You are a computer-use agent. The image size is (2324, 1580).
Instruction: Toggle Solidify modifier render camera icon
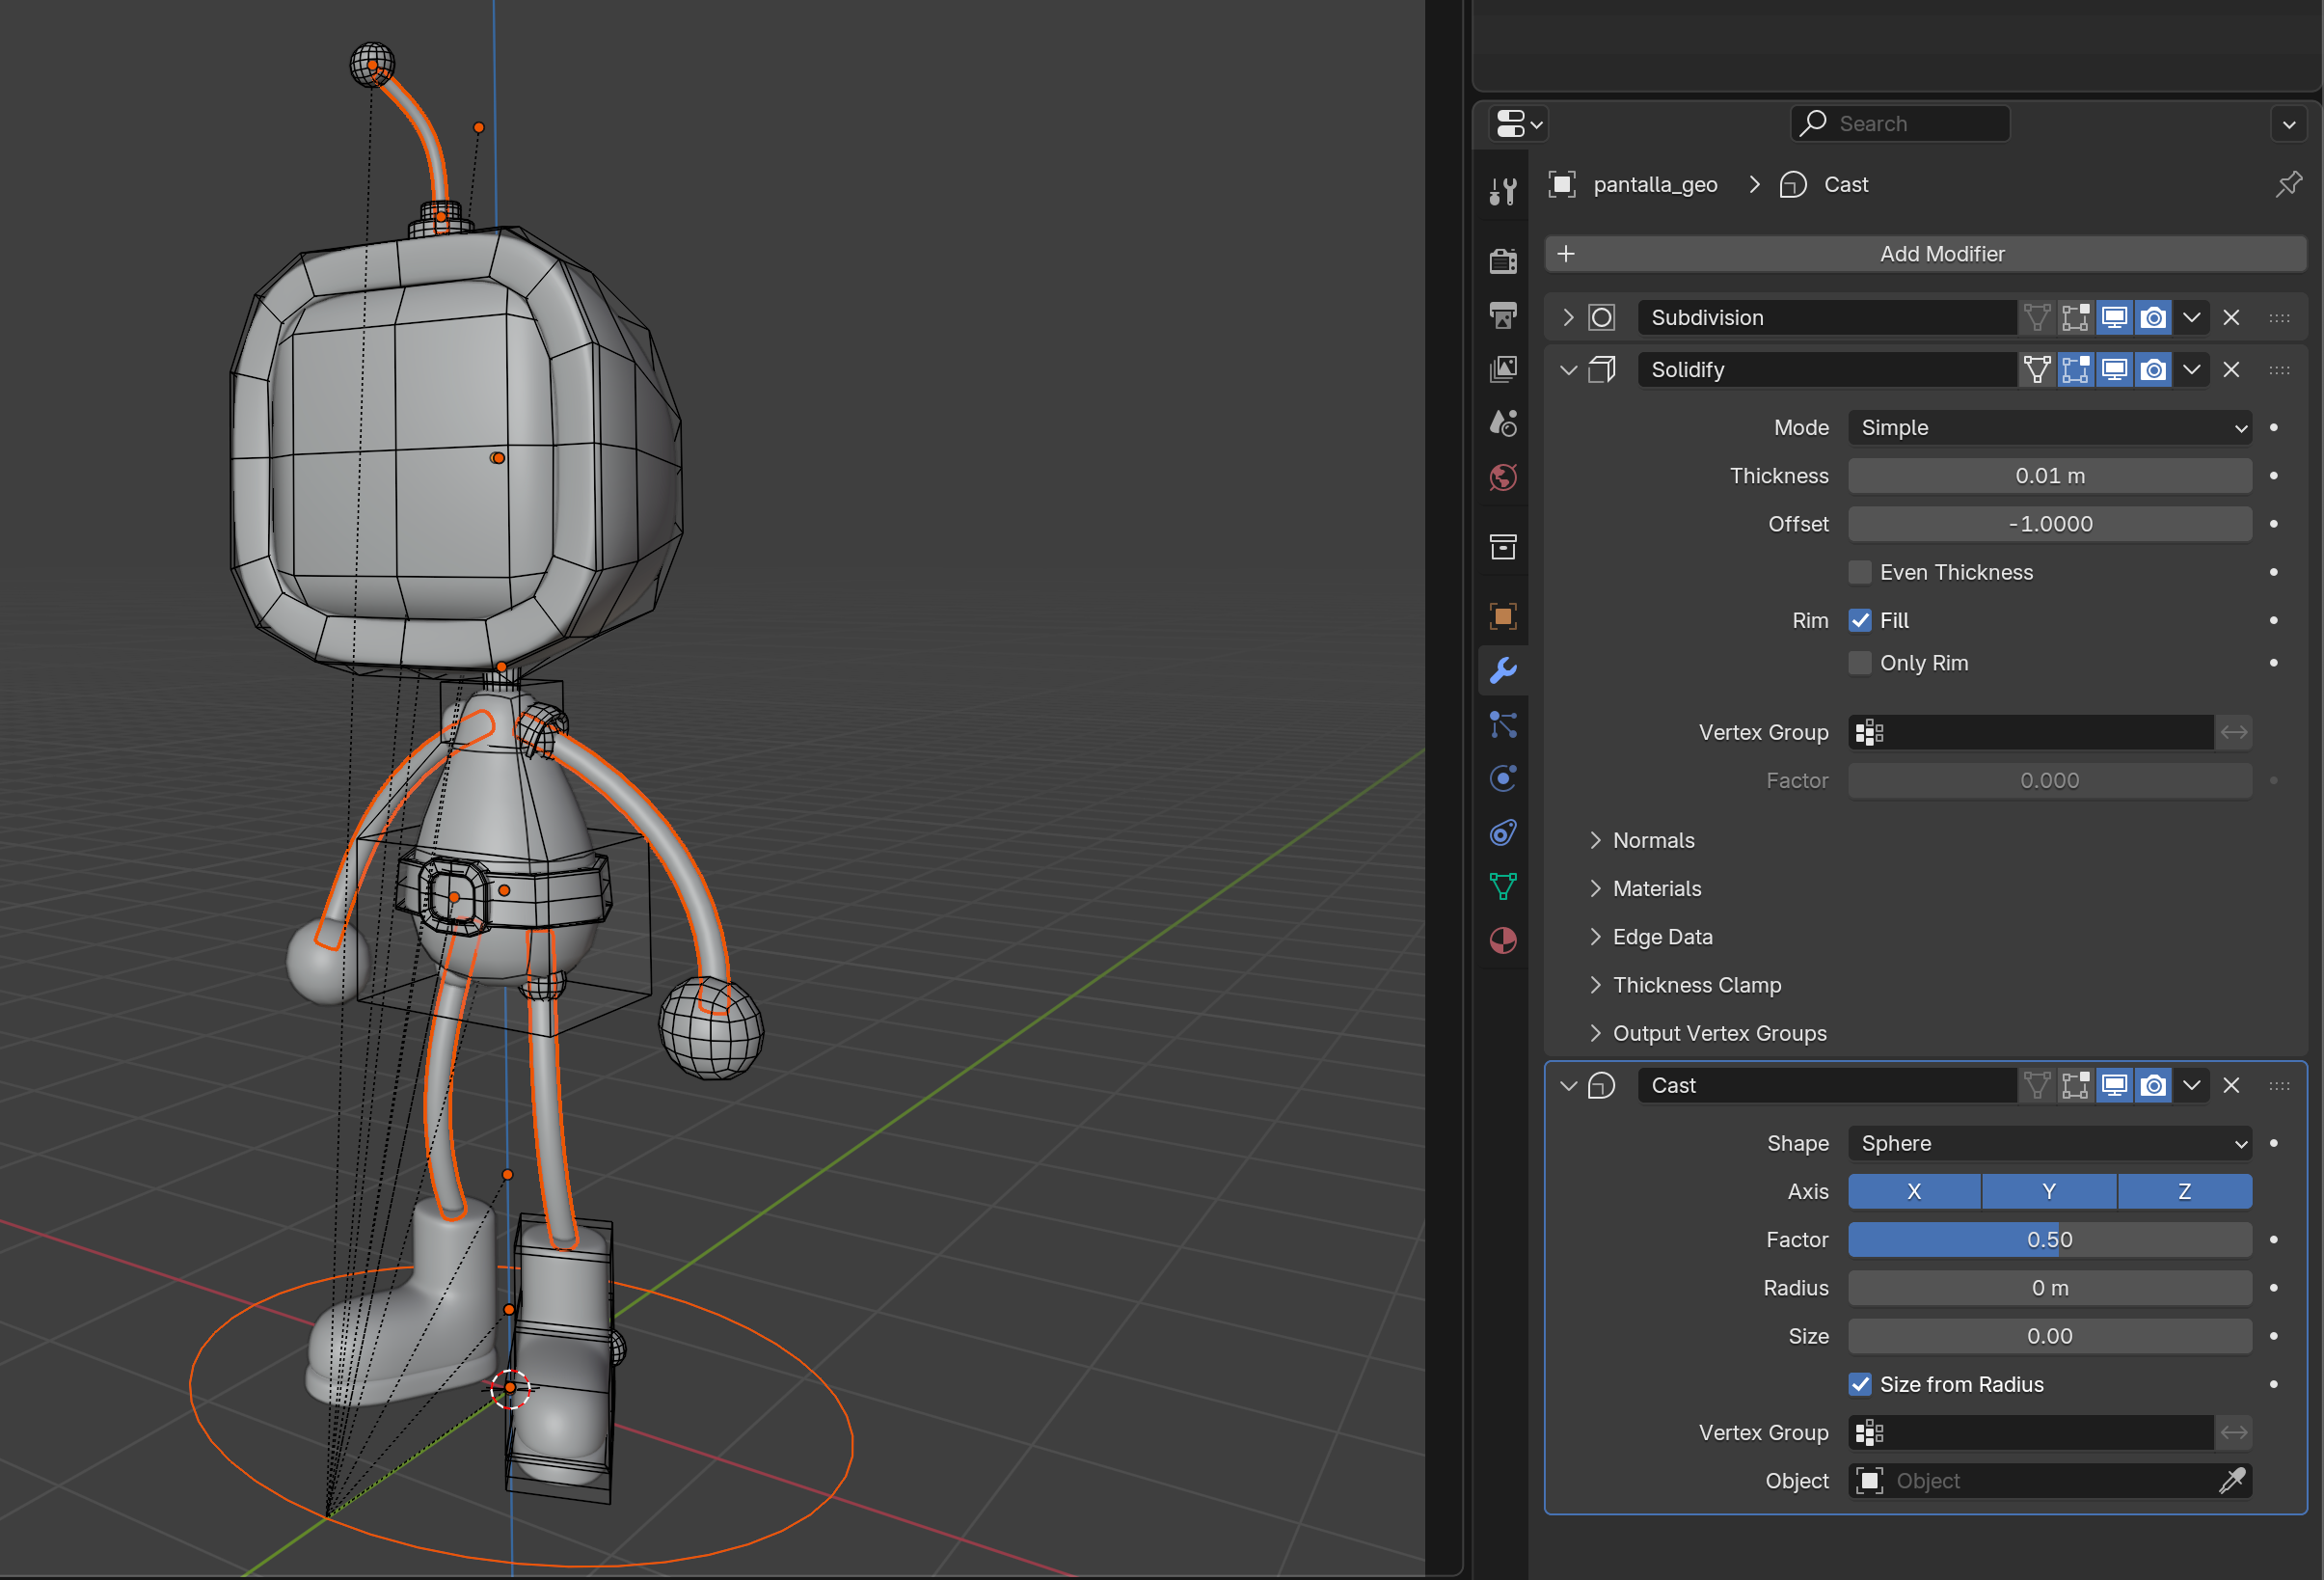(2153, 370)
